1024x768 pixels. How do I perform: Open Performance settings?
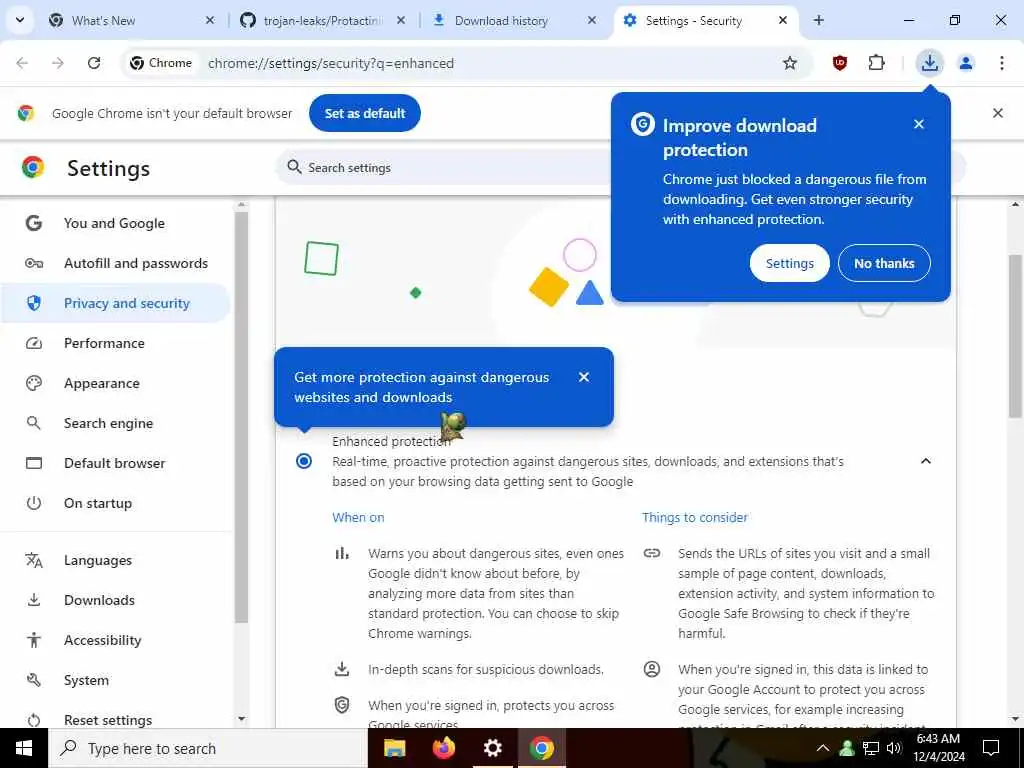pos(115,343)
